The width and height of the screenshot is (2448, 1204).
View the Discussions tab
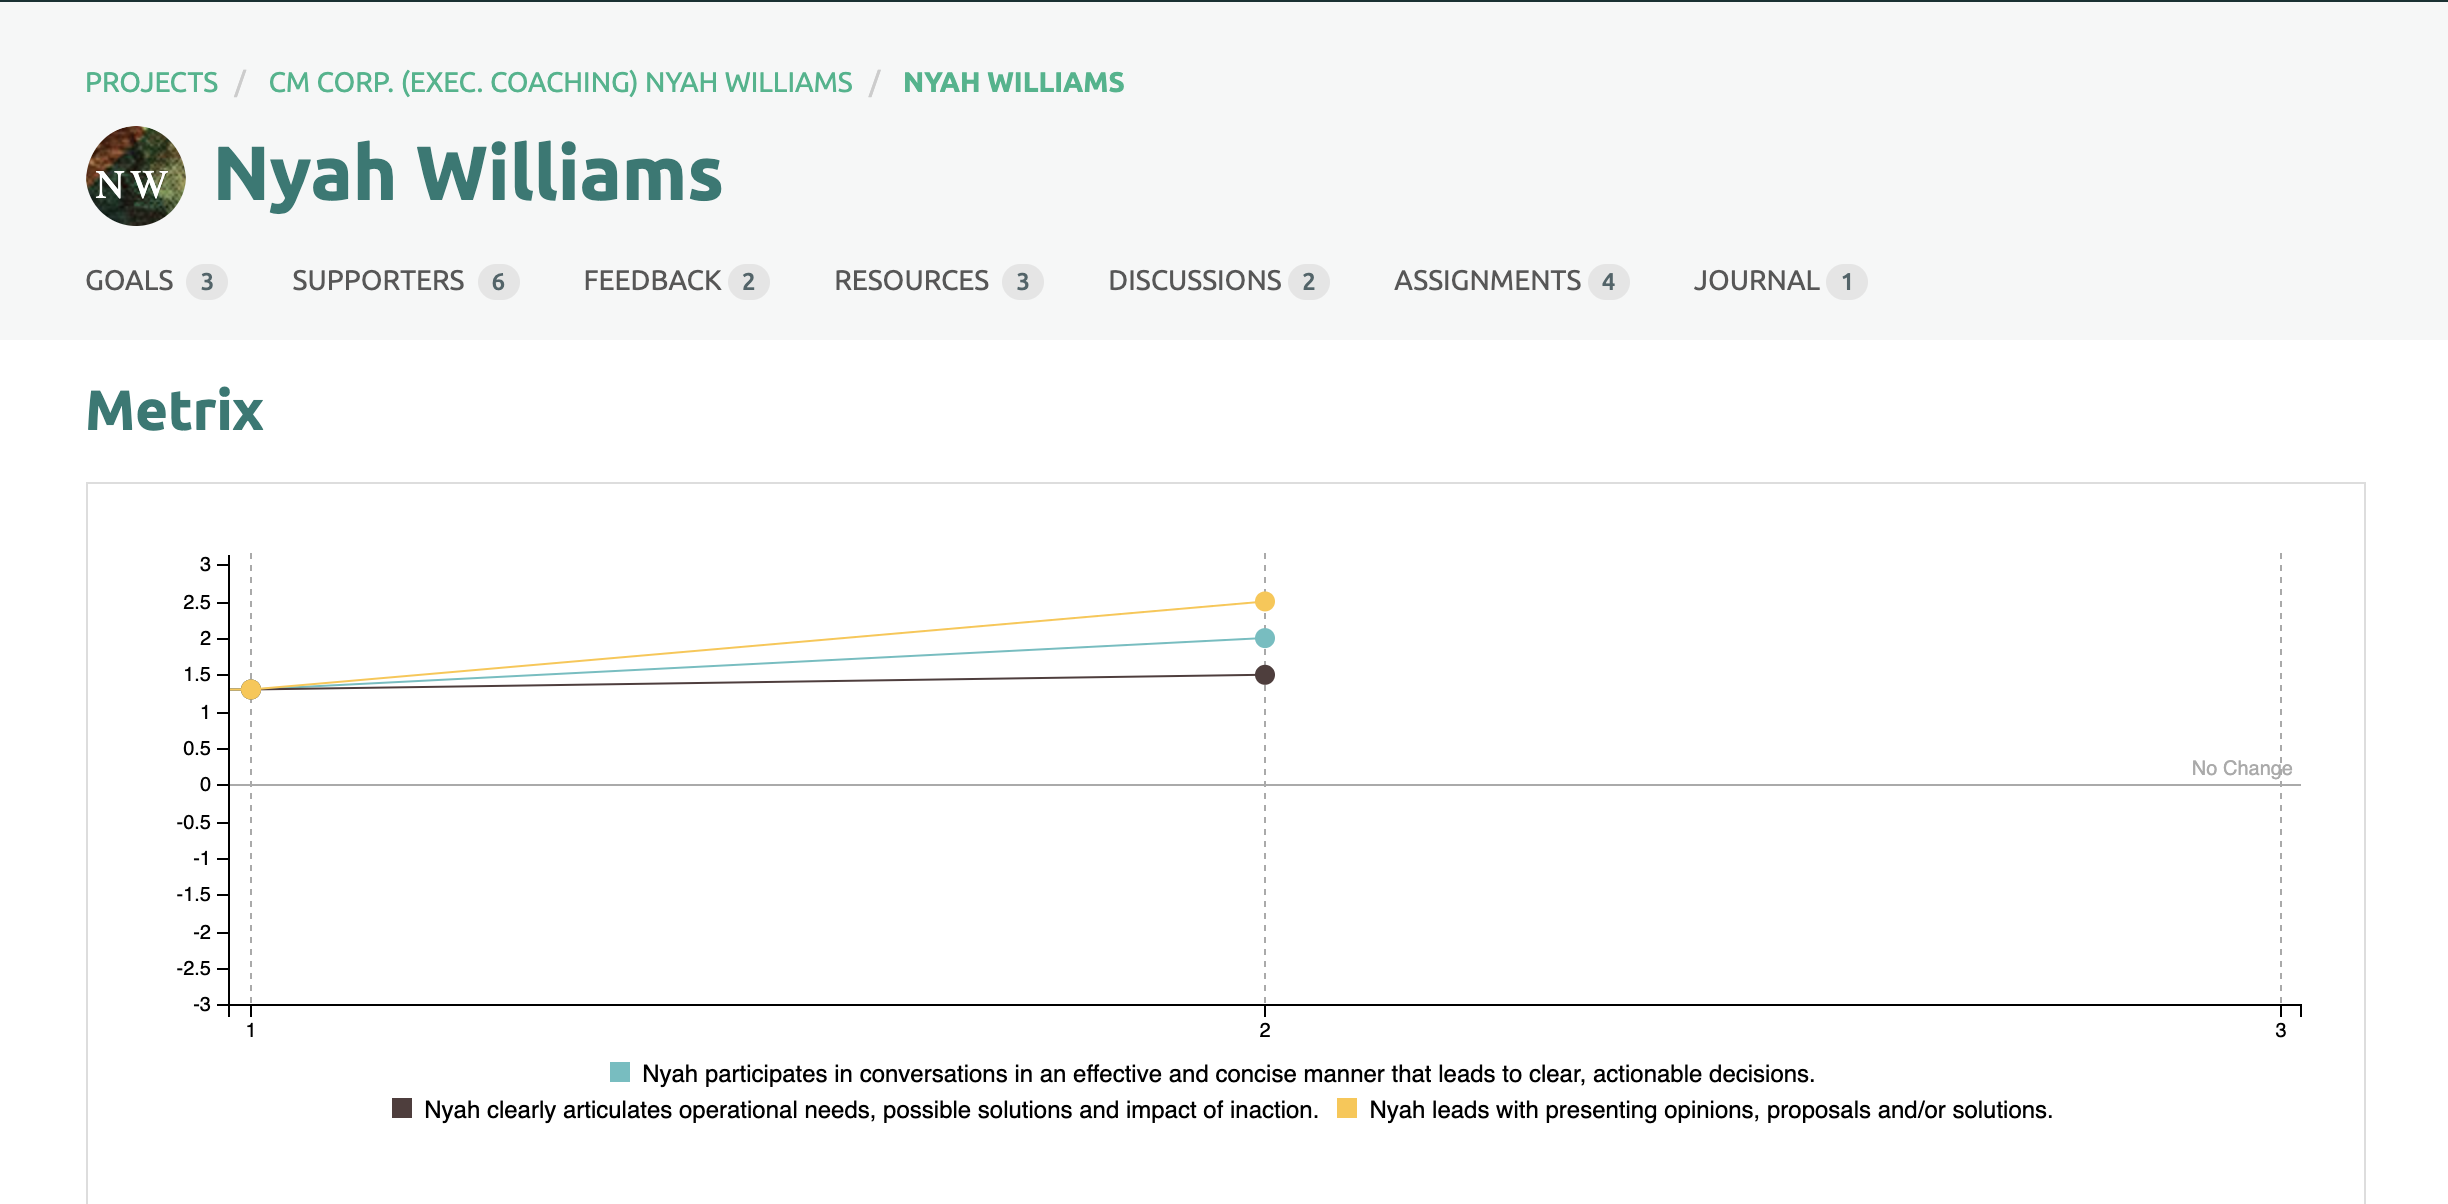pyautogui.click(x=1218, y=281)
